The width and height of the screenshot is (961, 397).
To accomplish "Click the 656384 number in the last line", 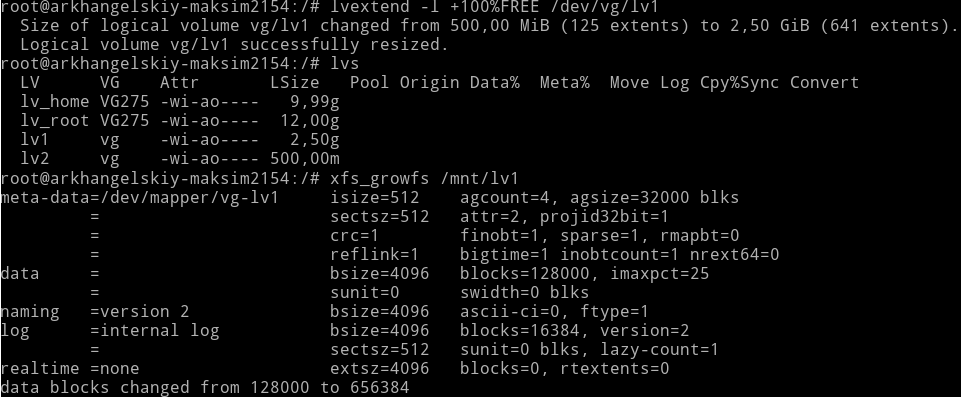I will (380, 388).
